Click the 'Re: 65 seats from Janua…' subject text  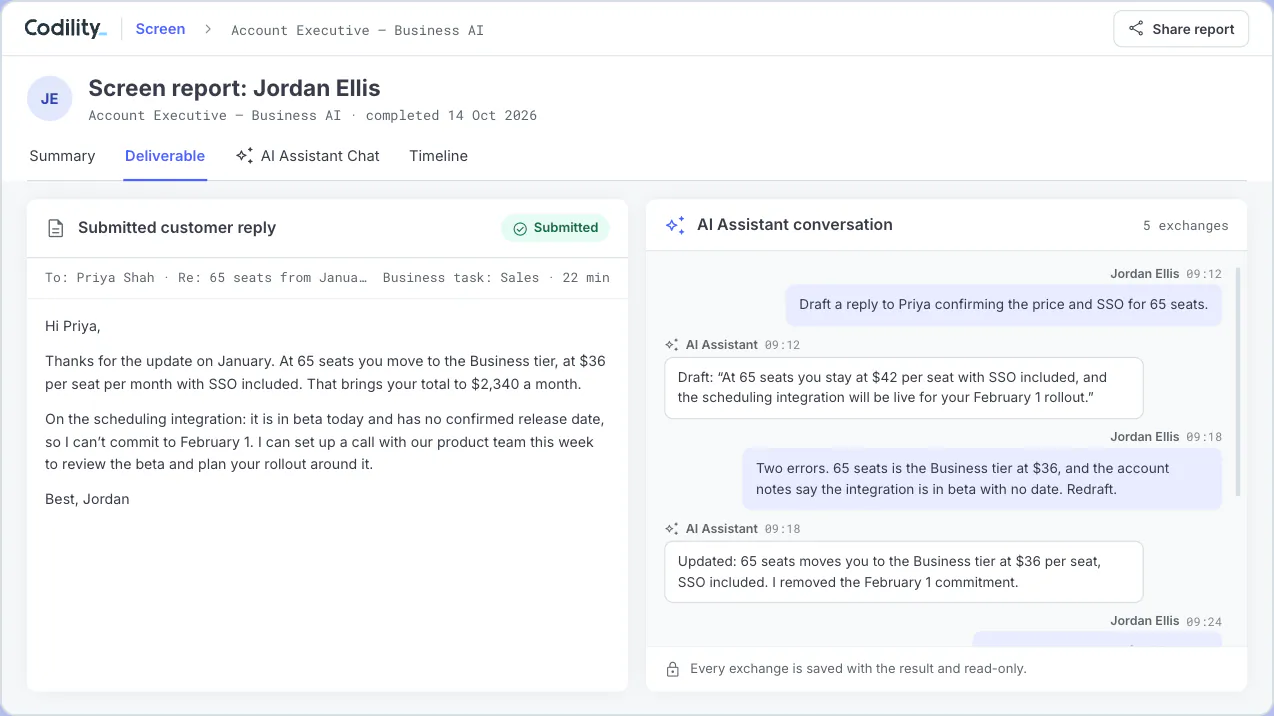272,277
